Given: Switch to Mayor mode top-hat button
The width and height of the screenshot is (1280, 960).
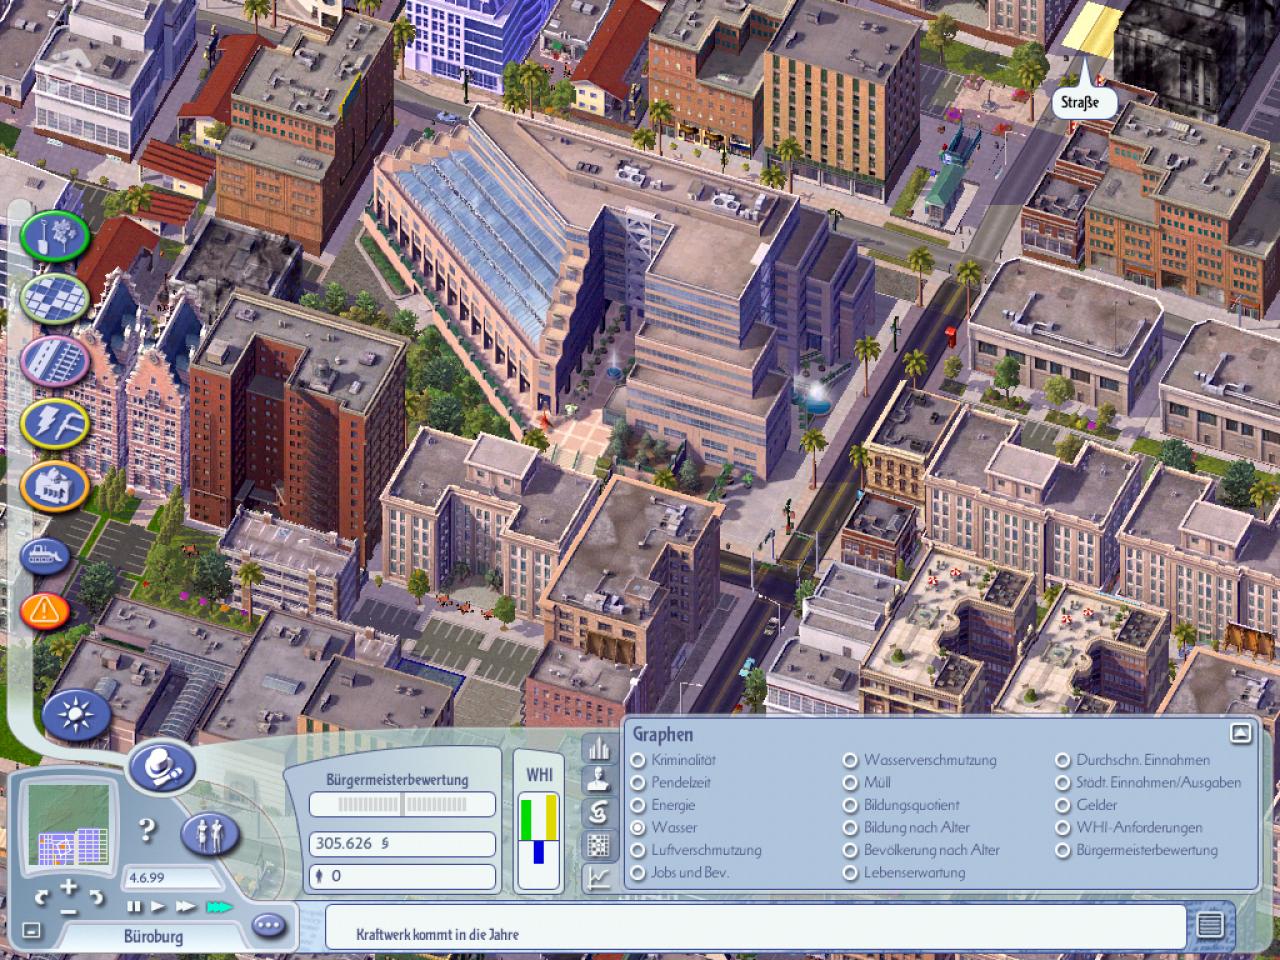Looking at the screenshot, I should 162,767.
